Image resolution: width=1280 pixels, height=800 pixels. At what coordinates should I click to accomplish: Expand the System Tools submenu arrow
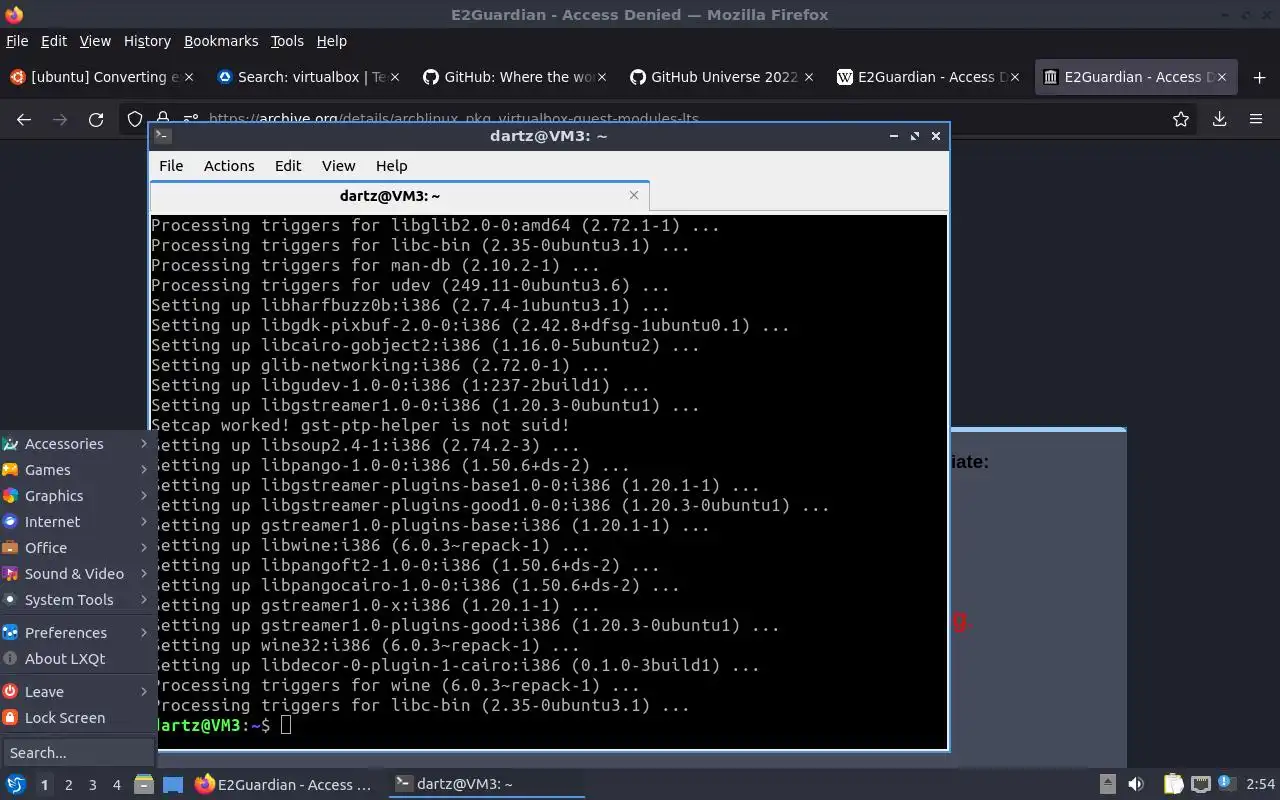[144, 600]
